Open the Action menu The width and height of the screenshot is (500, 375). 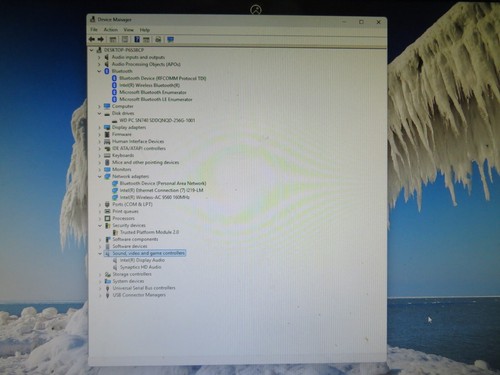(110, 30)
